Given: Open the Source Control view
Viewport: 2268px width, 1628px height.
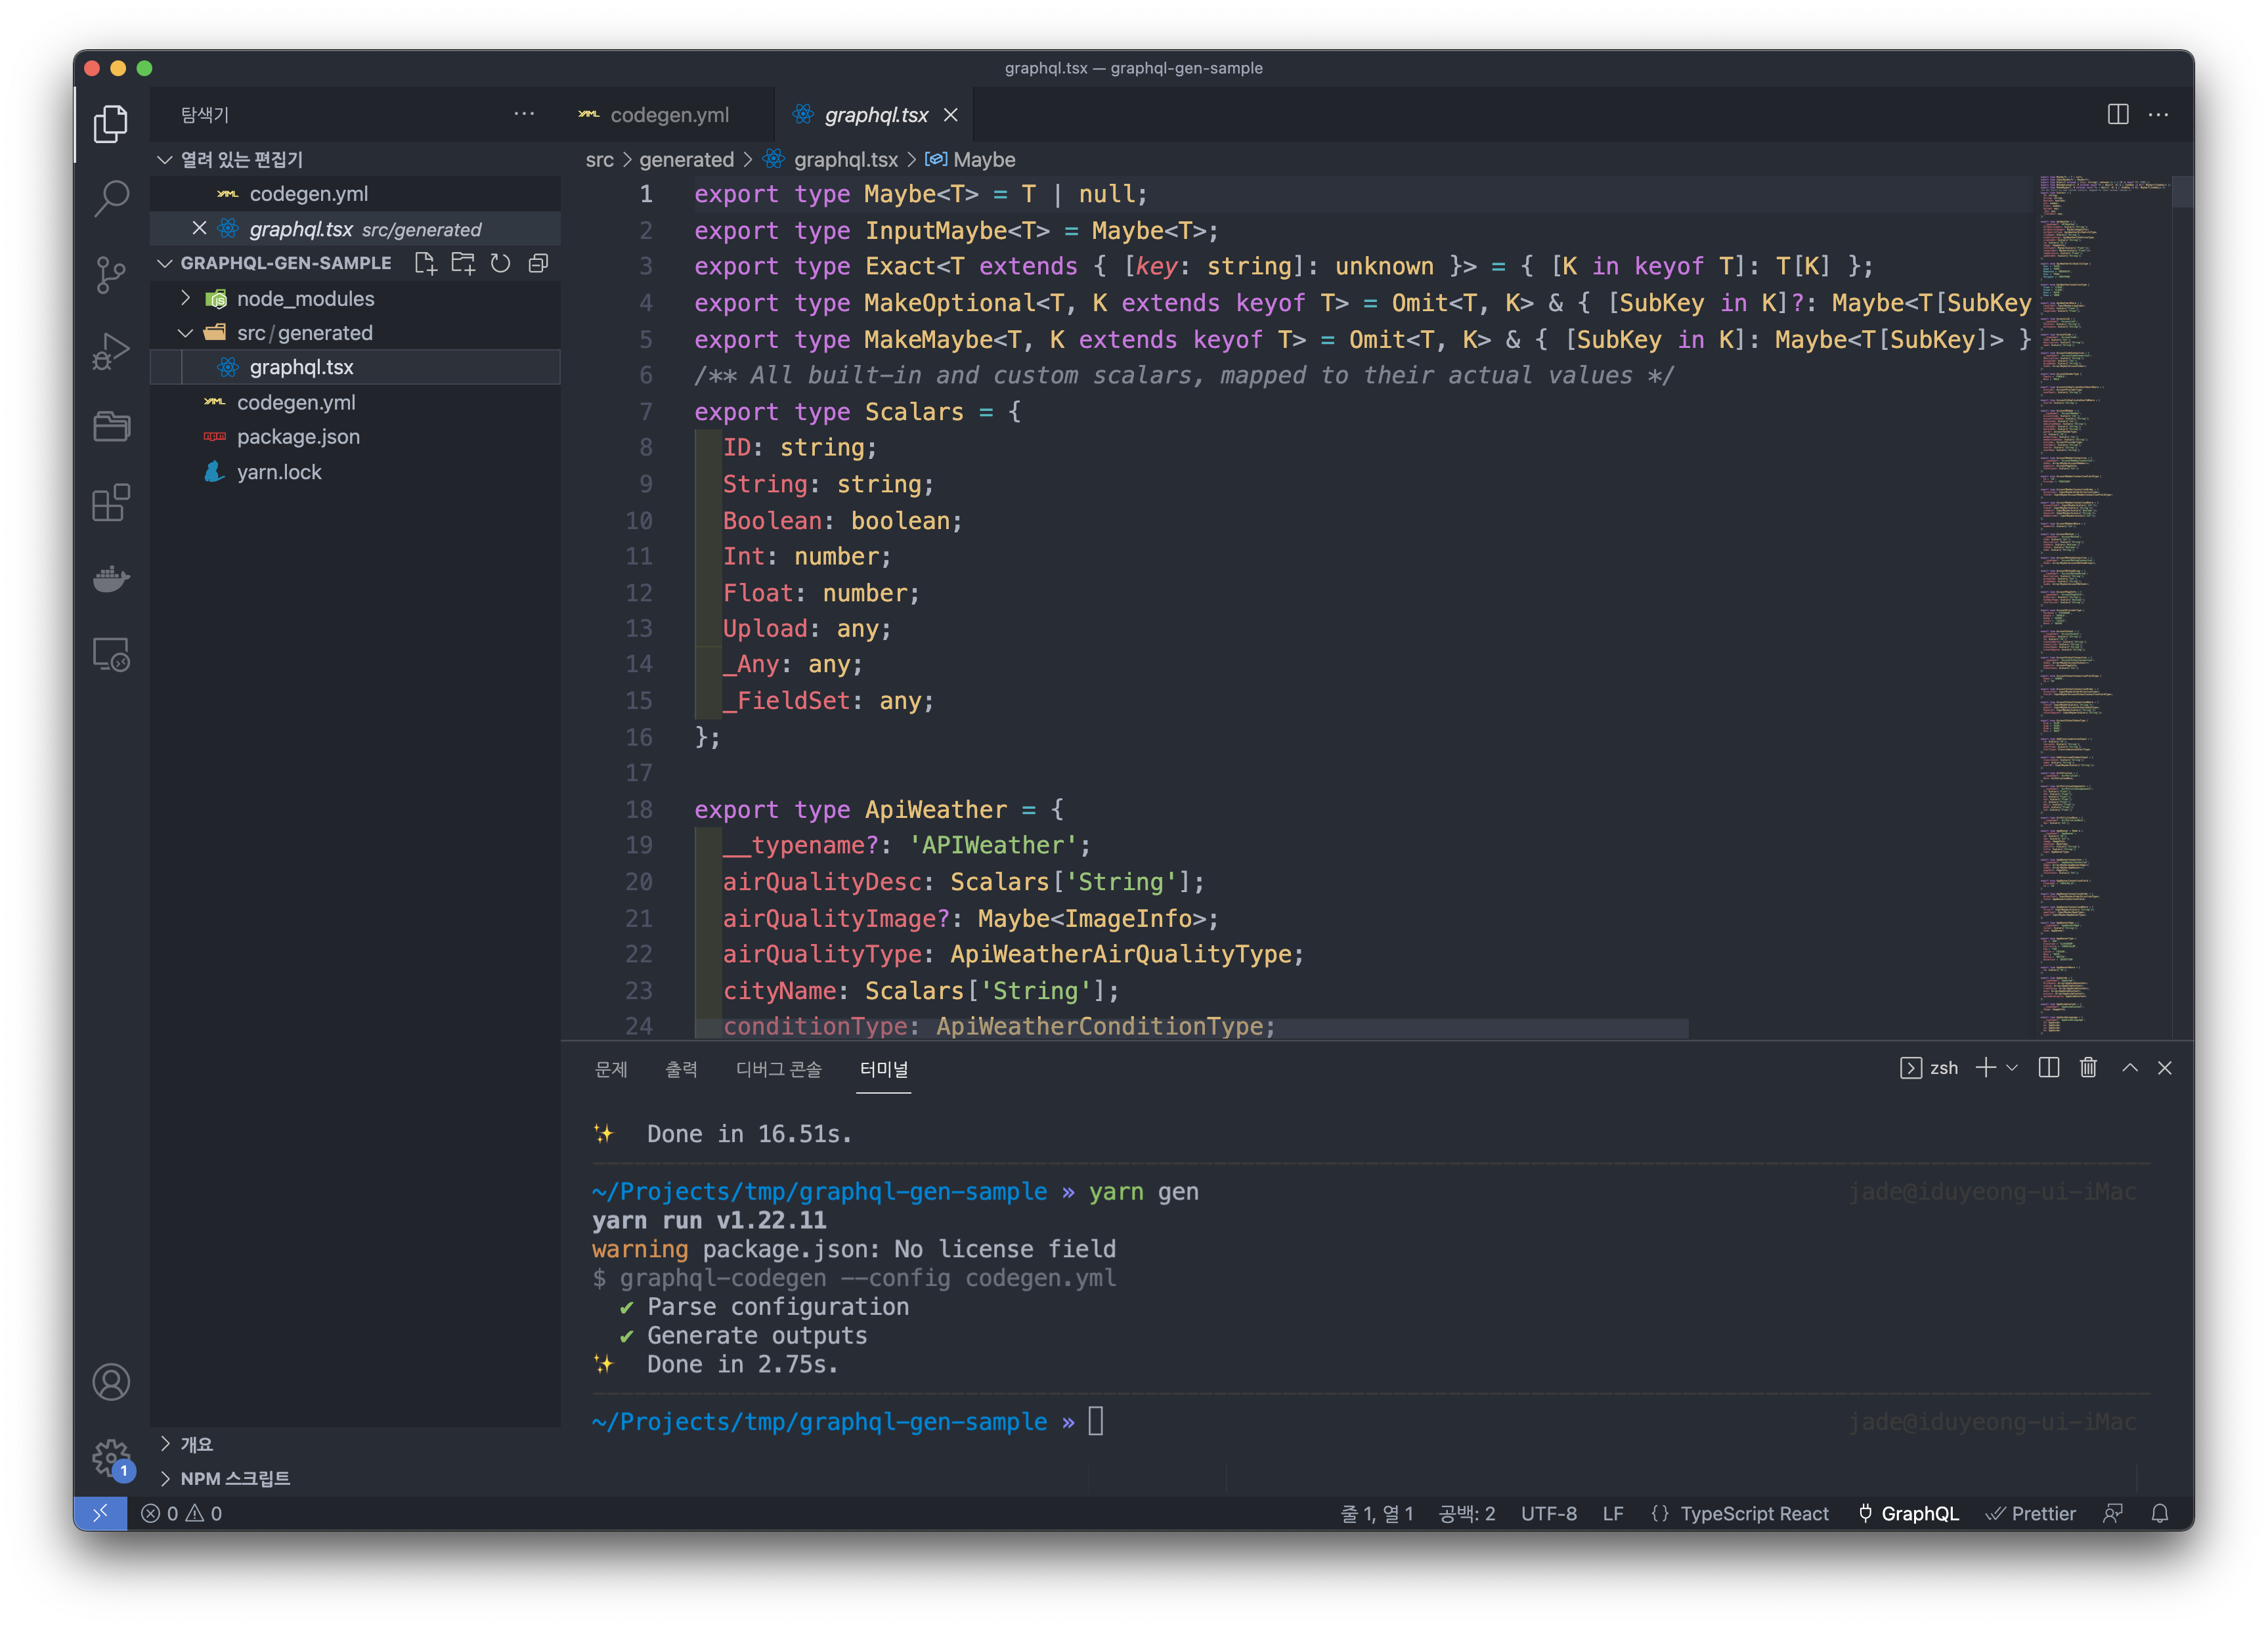Looking at the screenshot, I should [x=111, y=274].
